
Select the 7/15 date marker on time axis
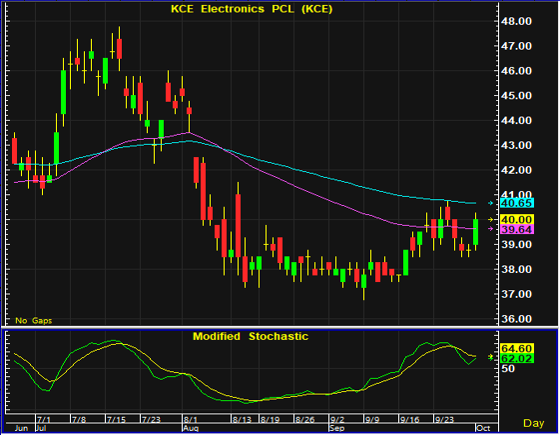(x=117, y=419)
